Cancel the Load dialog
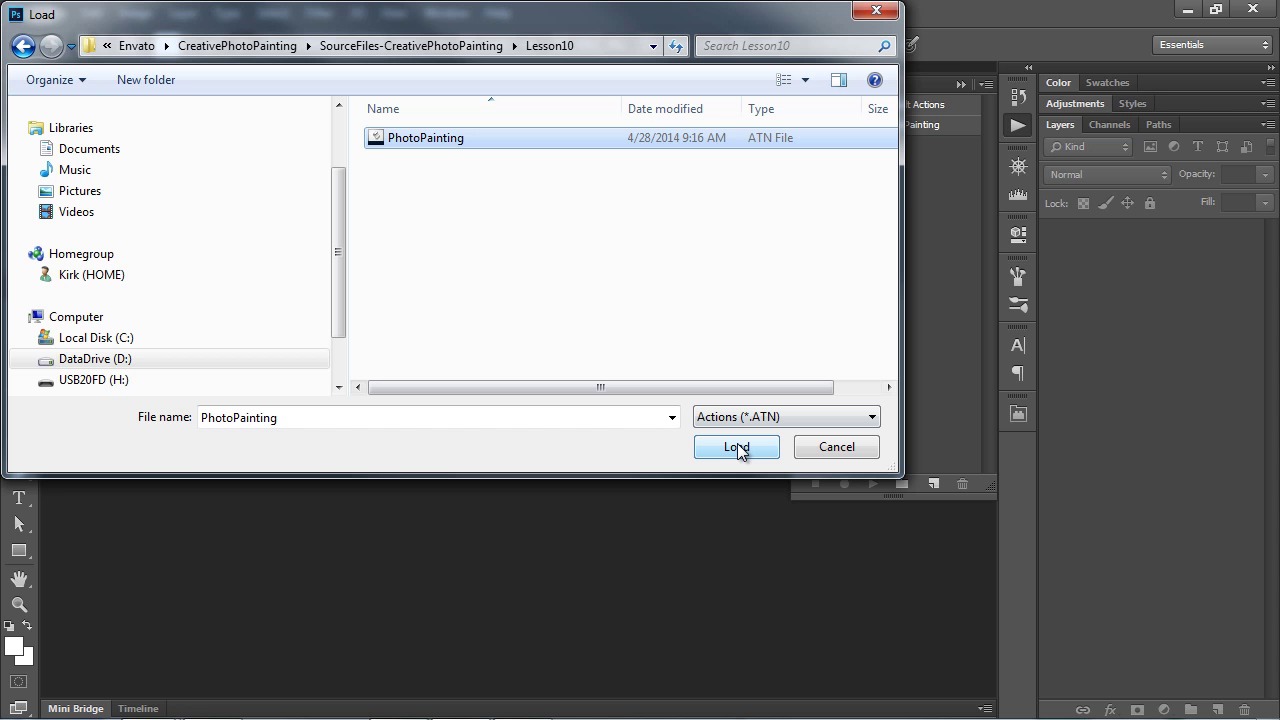1280x720 pixels. coord(837,447)
